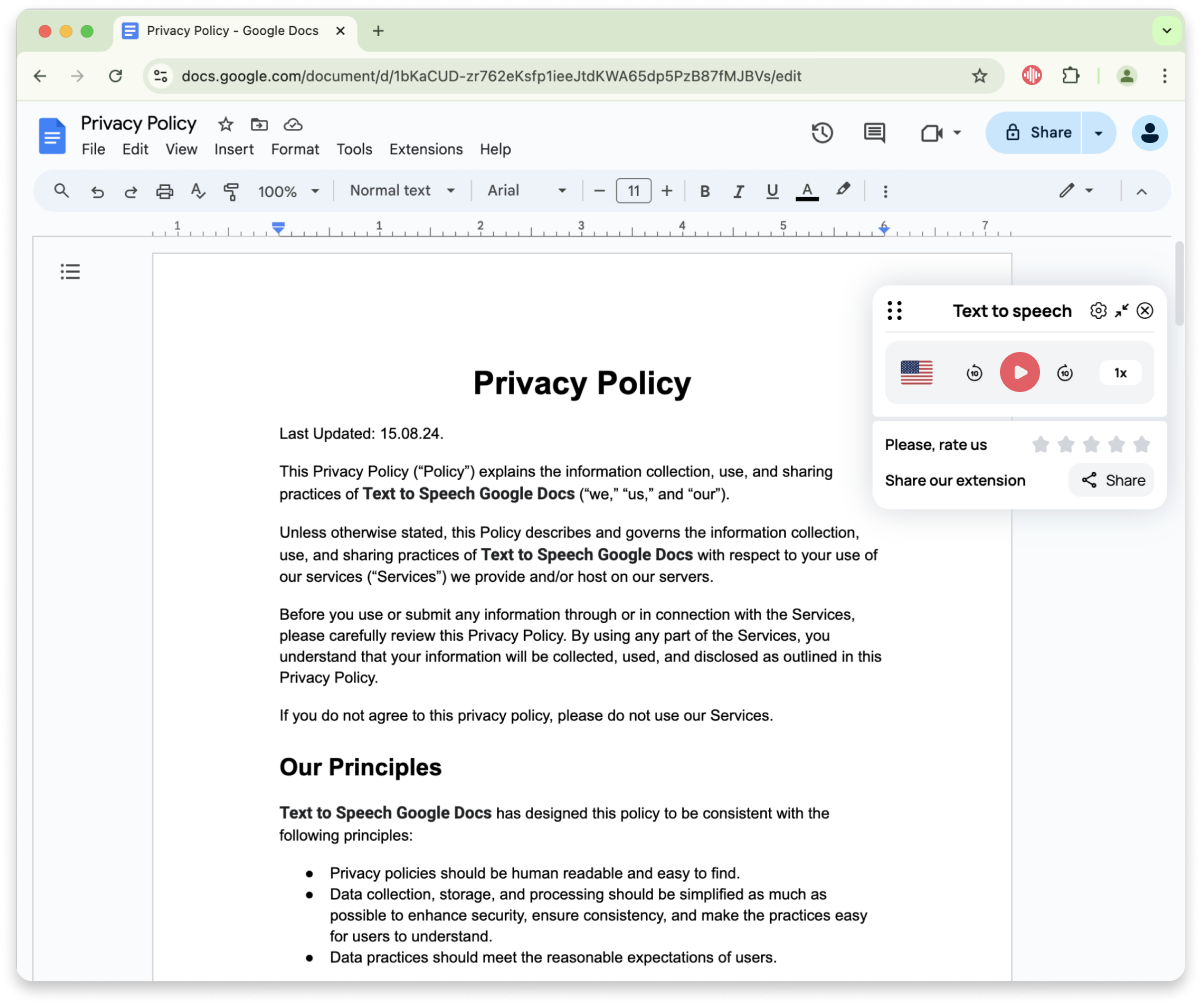Star the Privacy Policy document
Viewport: 1201px width, 1005px height.
226,124
